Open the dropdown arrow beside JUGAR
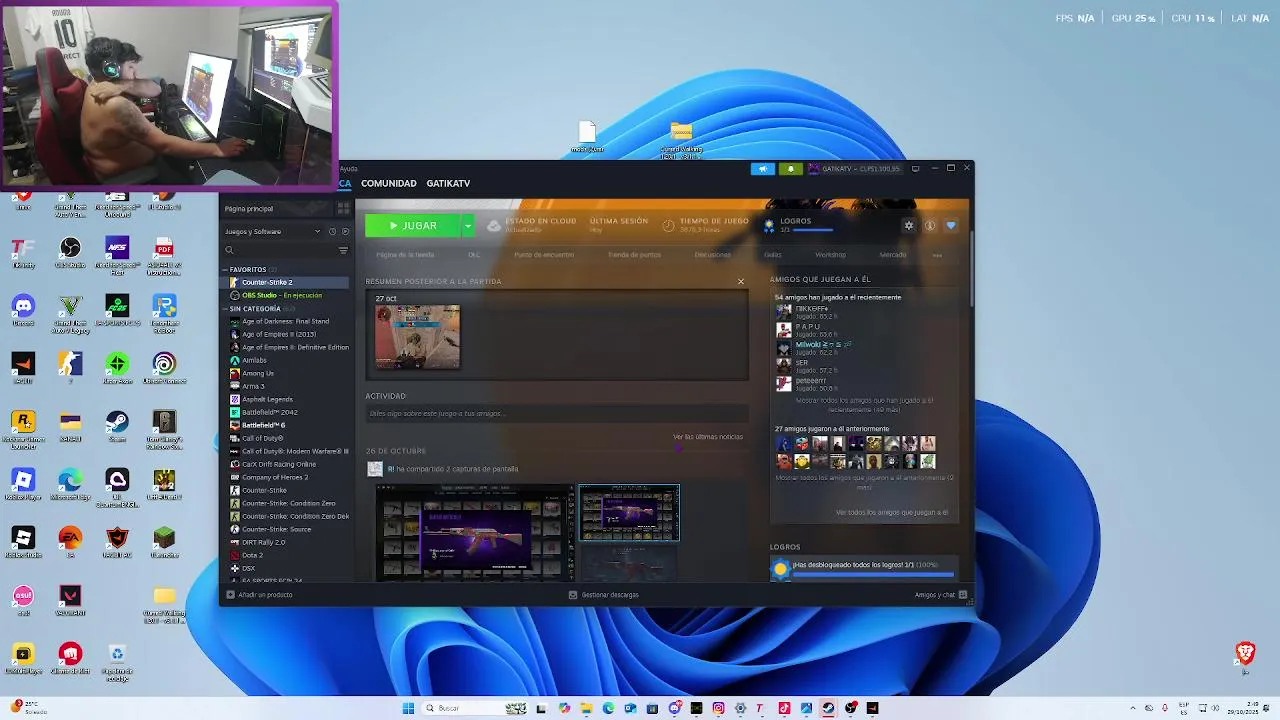This screenshot has width=1280, height=720. coord(467,226)
